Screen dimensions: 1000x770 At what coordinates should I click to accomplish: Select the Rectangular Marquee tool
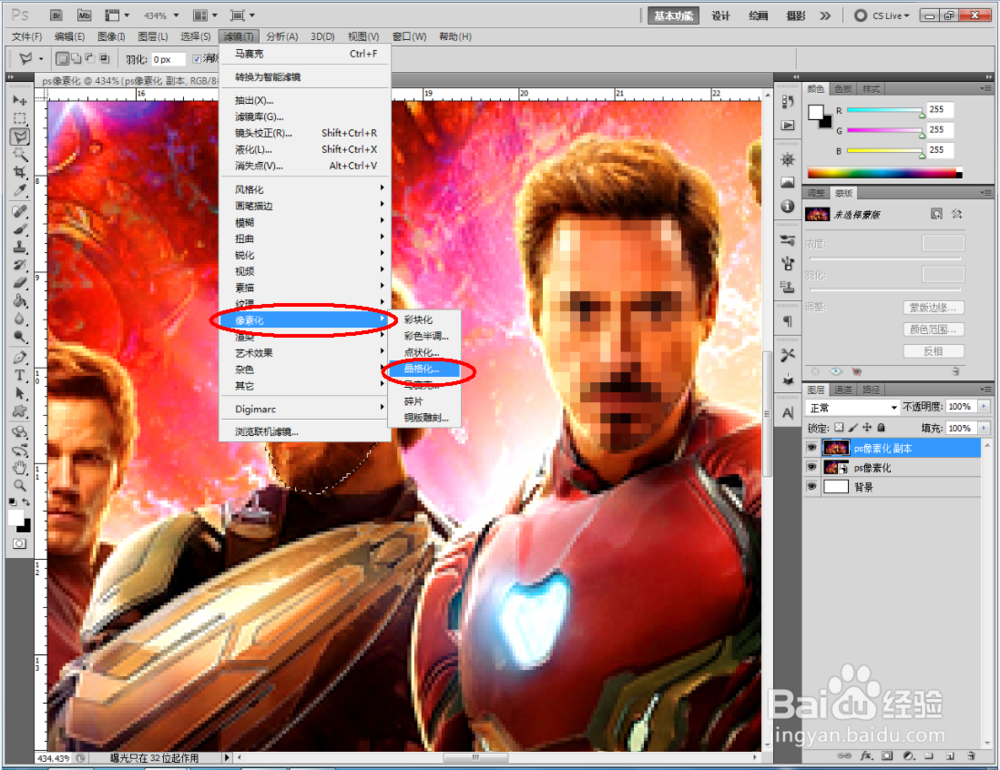point(20,118)
